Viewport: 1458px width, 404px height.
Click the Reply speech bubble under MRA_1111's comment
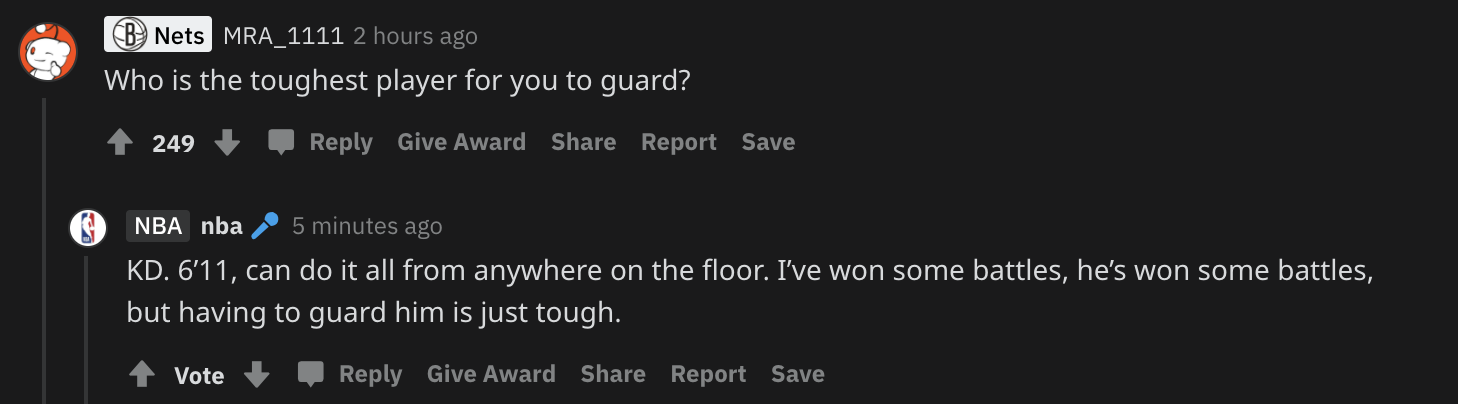pos(281,143)
